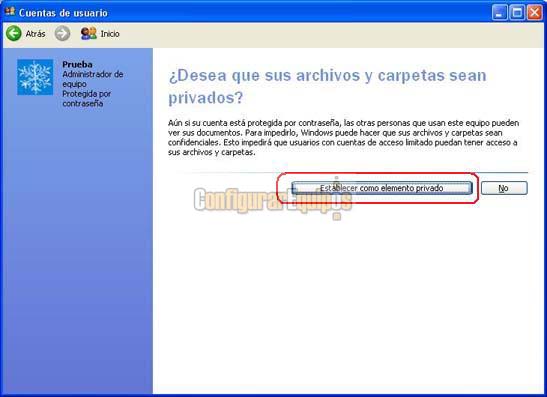Choose the "No" button
Image resolution: width=547 pixels, height=397 pixels.
504,188
